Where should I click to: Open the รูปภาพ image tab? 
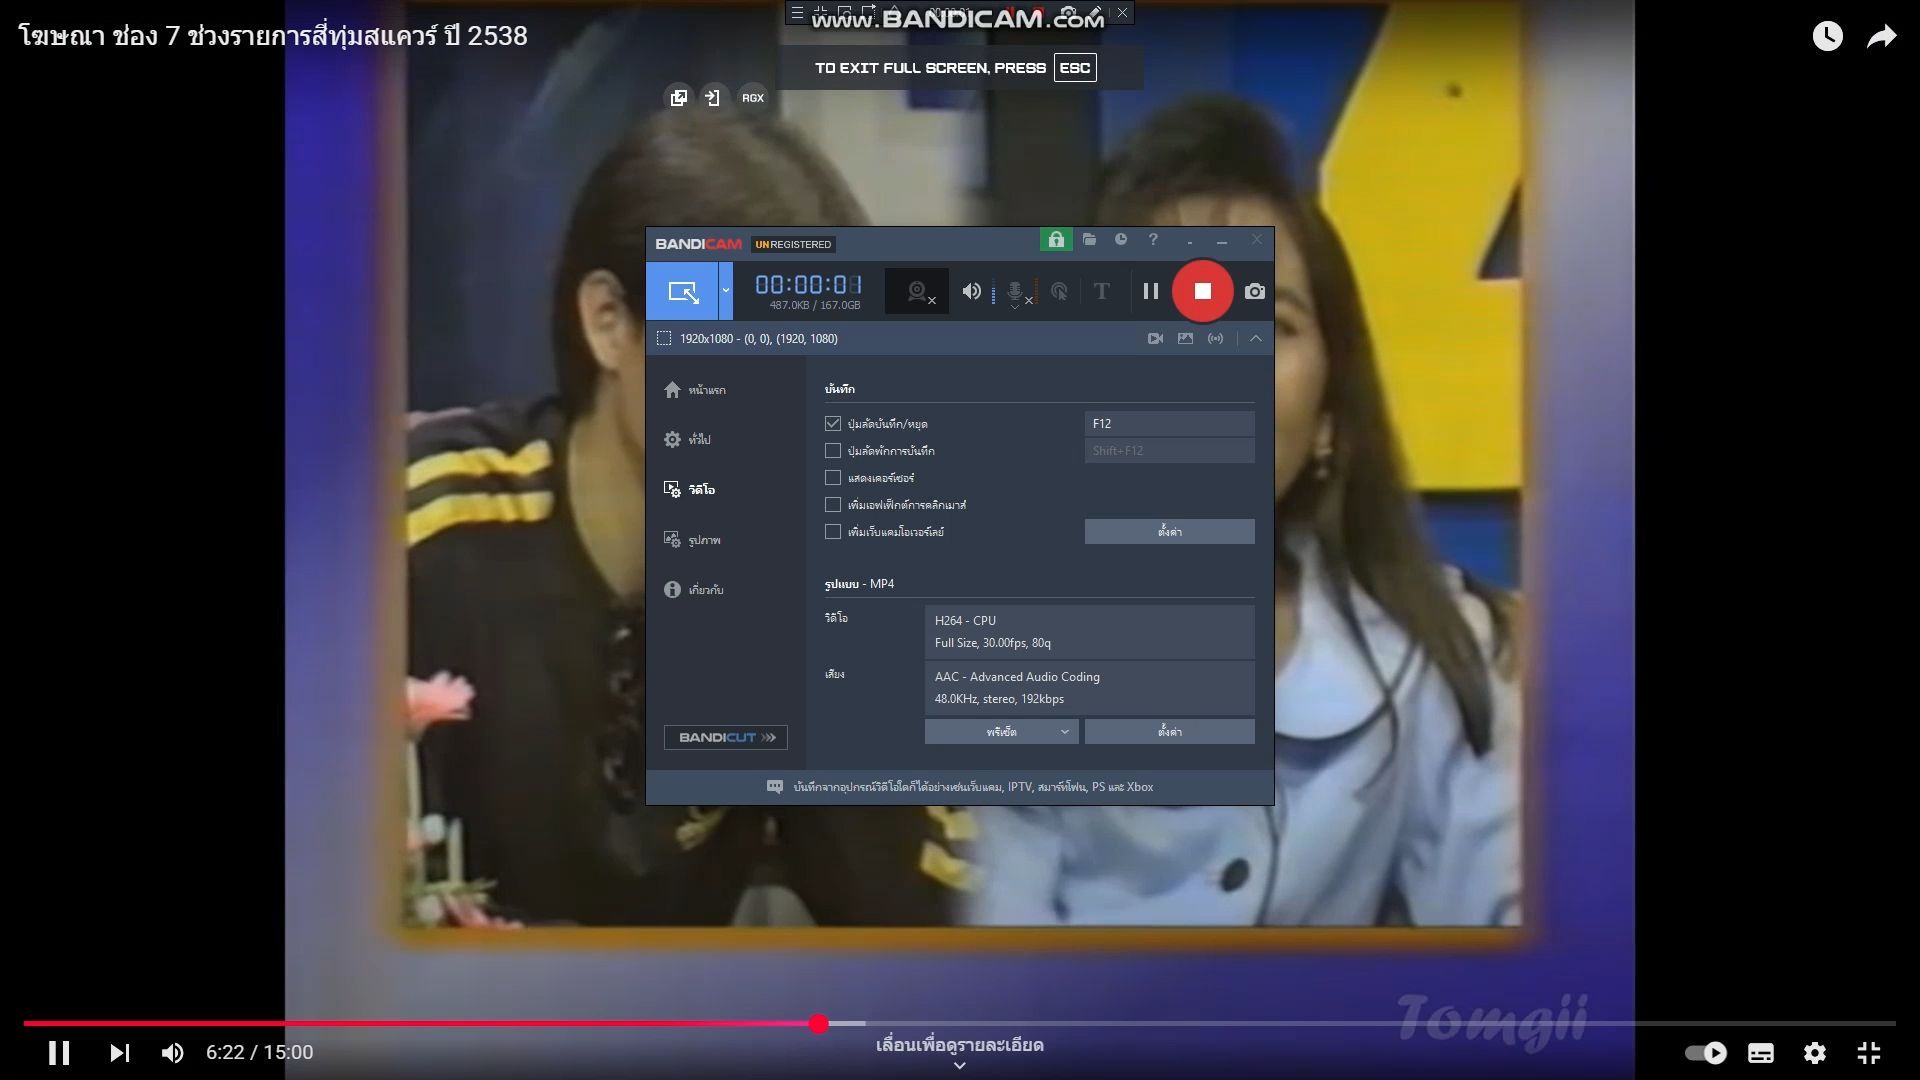pyautogui.click(x=692, y=540)
